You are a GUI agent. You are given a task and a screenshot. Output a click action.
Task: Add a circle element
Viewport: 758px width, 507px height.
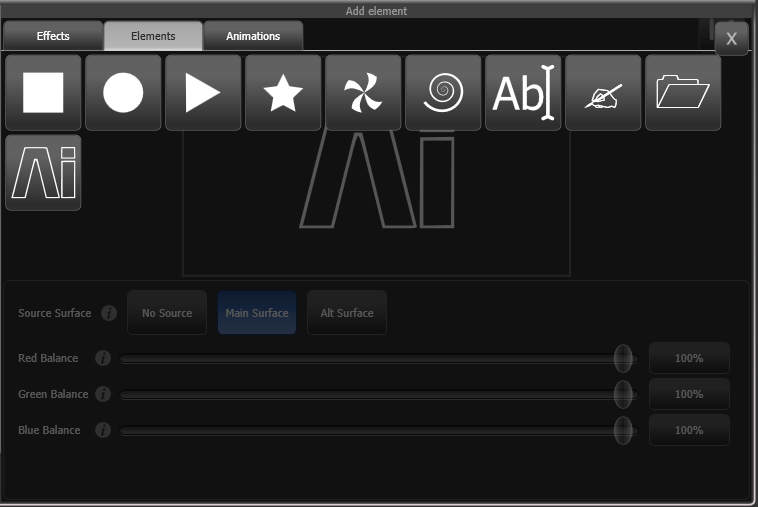pos(123,92)
